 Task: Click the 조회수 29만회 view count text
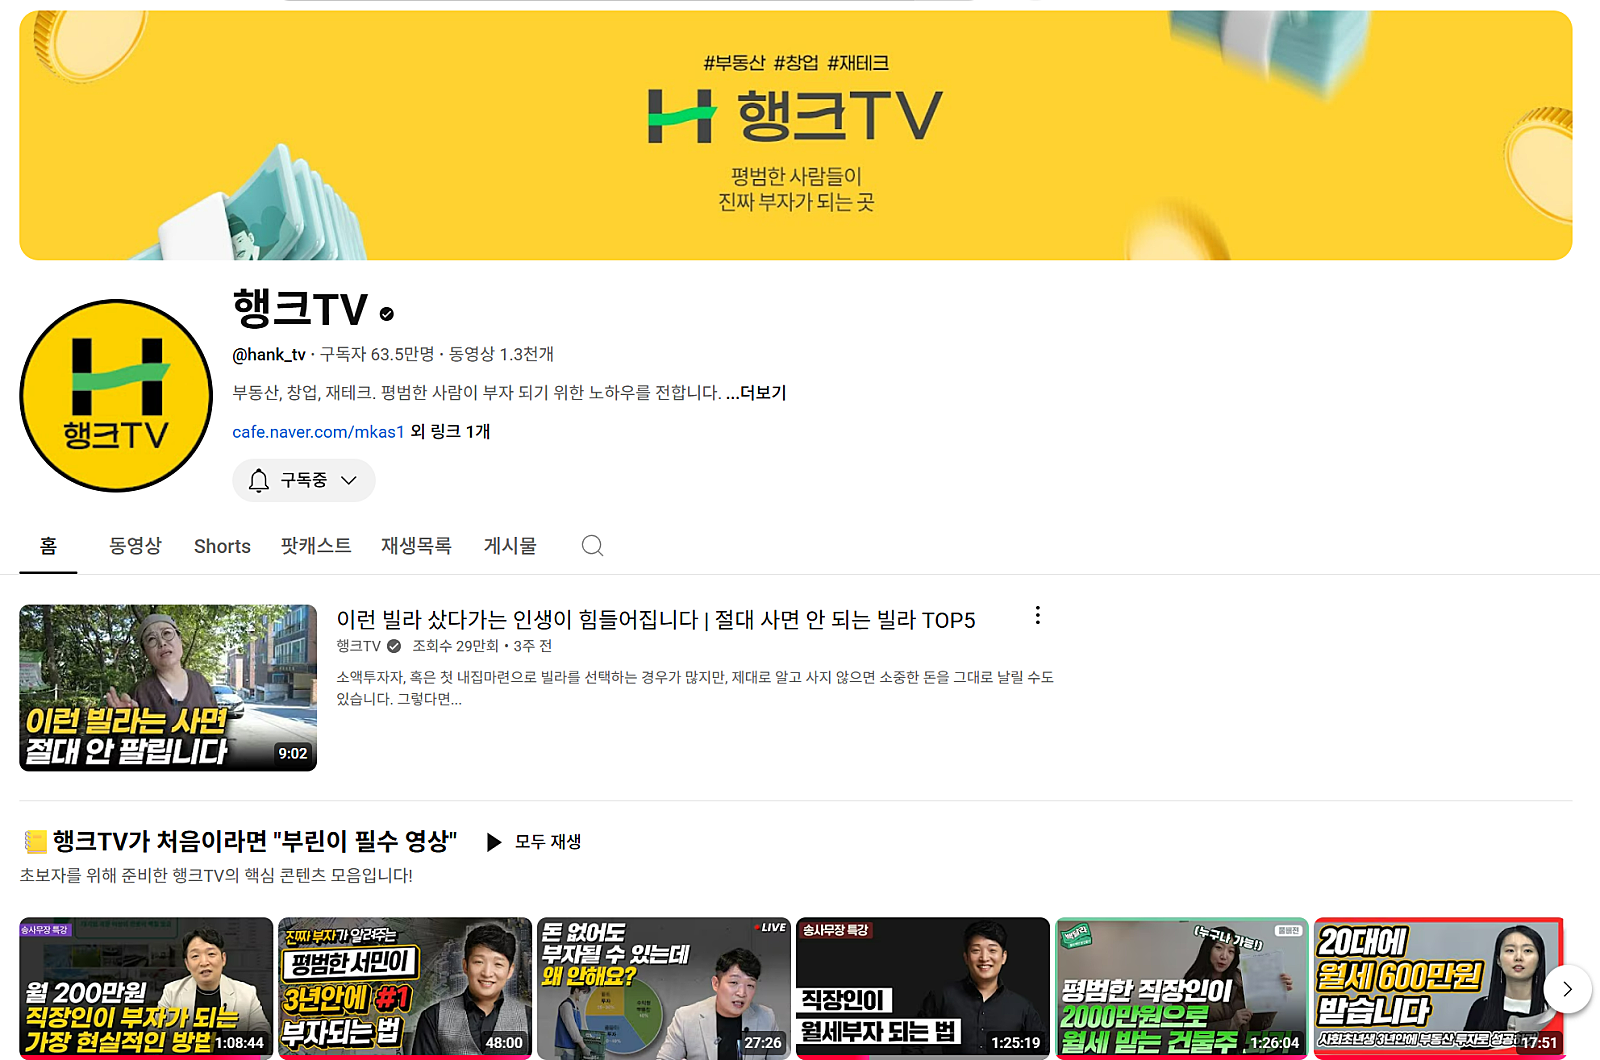tap(455, 646)
